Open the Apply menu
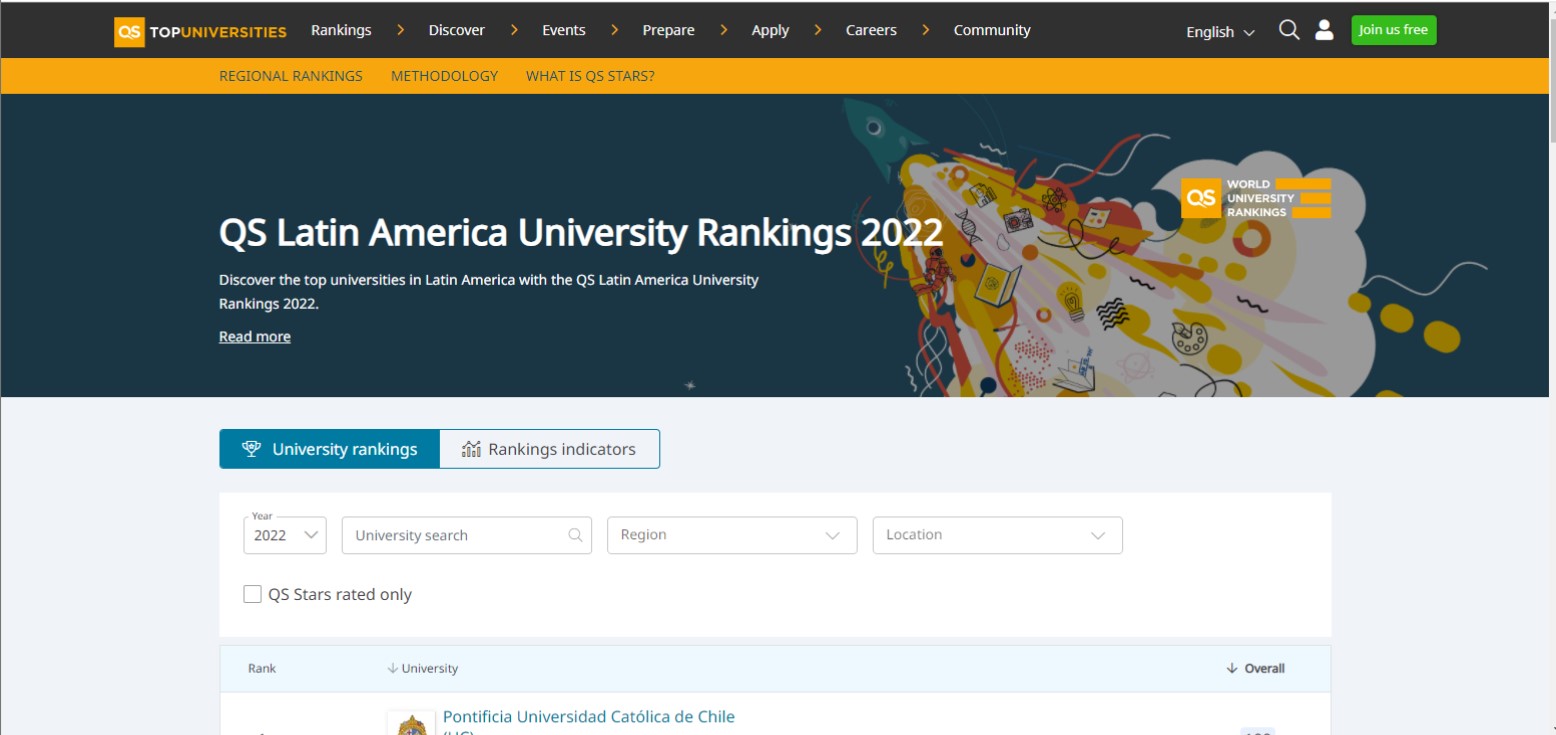This screenshot has height=735, width=1556. pyautogui.click(x=770, y=30)
